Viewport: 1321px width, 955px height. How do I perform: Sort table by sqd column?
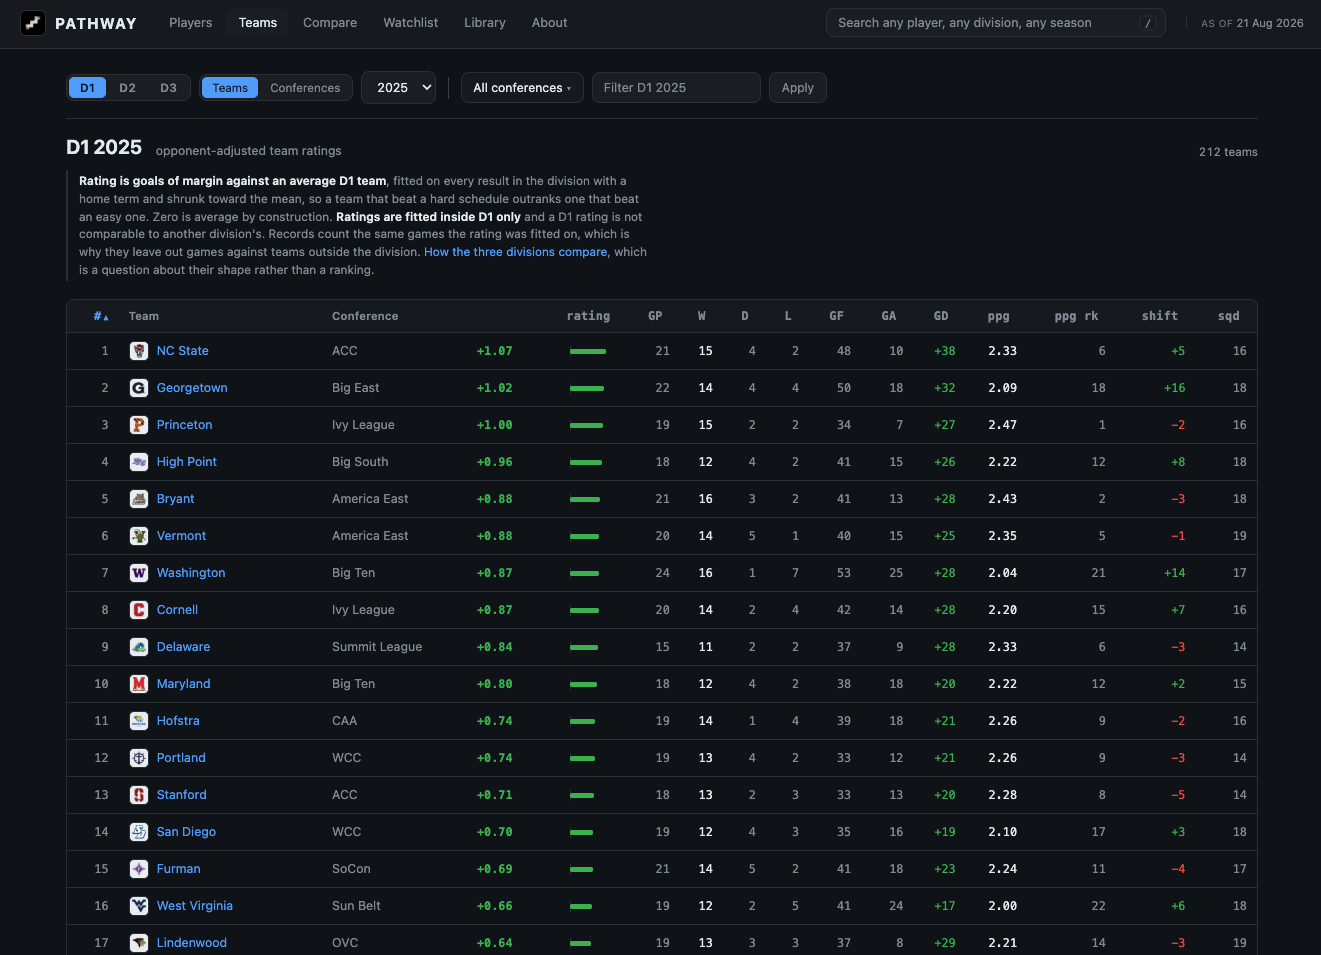pyautogui.click(x=1229, y=316)
